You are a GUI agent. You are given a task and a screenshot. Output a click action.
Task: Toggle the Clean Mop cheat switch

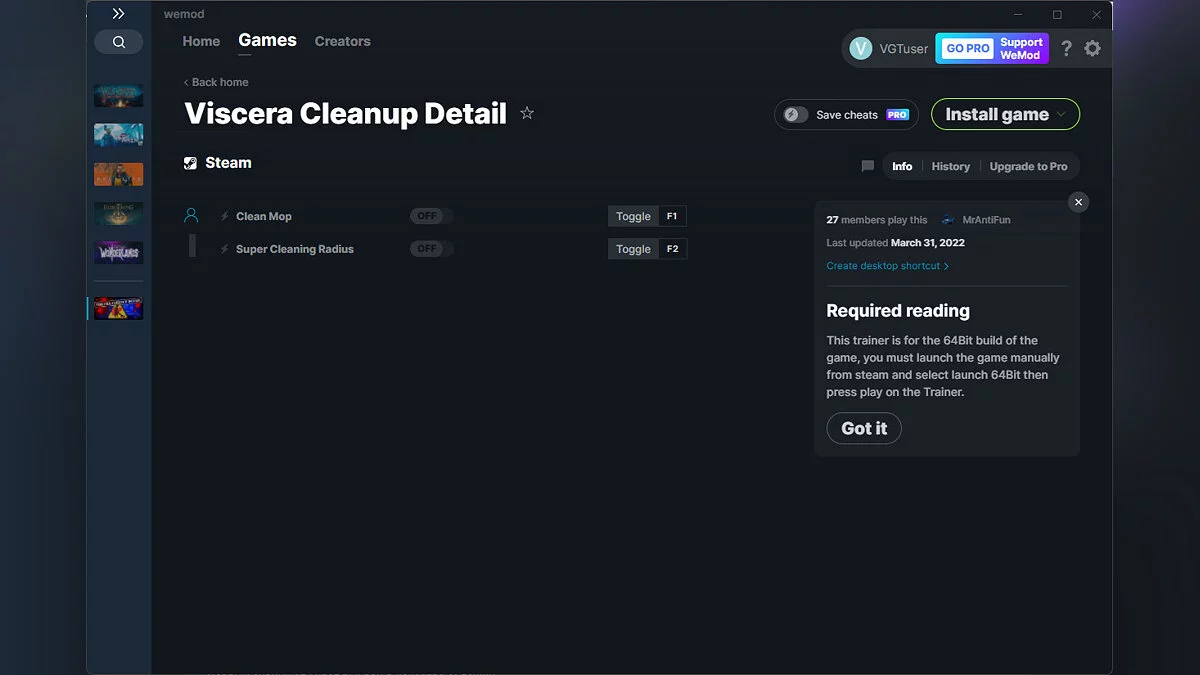[x=431, y=216]
